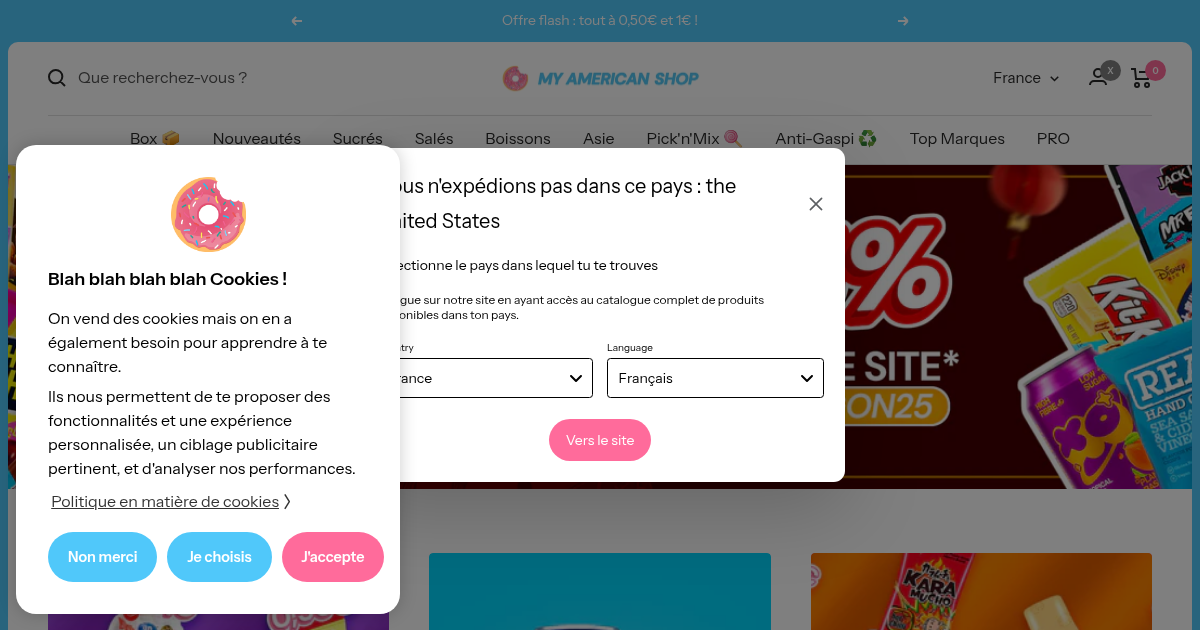Click the search magnifier icon
The height and width of the screenshot is (630, 1200).
57,78
